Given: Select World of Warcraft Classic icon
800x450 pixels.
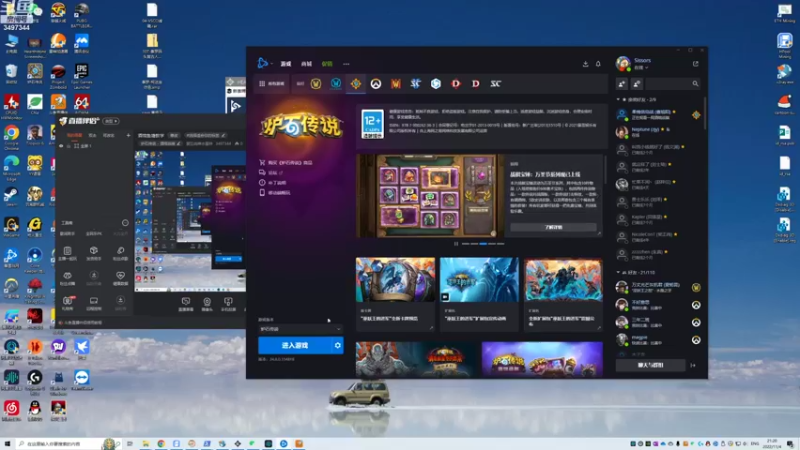Looking at the screenshot, I should point(336,84).
